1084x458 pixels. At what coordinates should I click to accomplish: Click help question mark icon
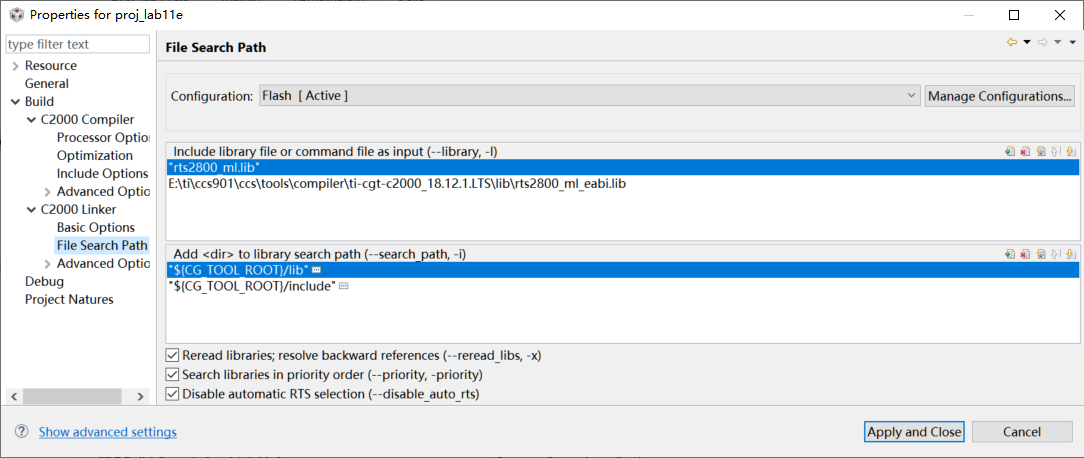click(x=21, y=431)
